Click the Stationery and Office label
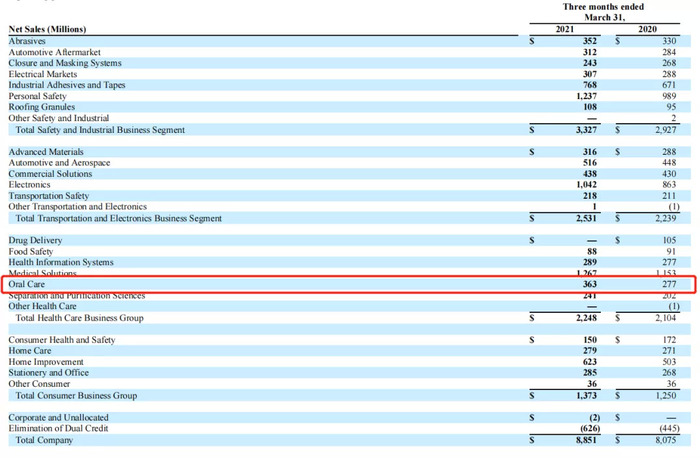The image size is (700, 458). (49, 372)
